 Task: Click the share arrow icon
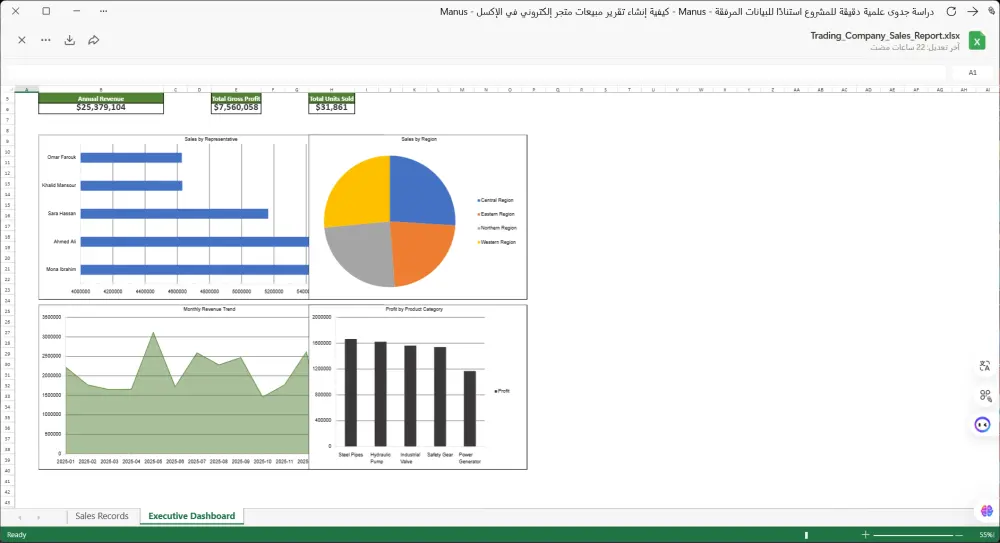(93, 40)
